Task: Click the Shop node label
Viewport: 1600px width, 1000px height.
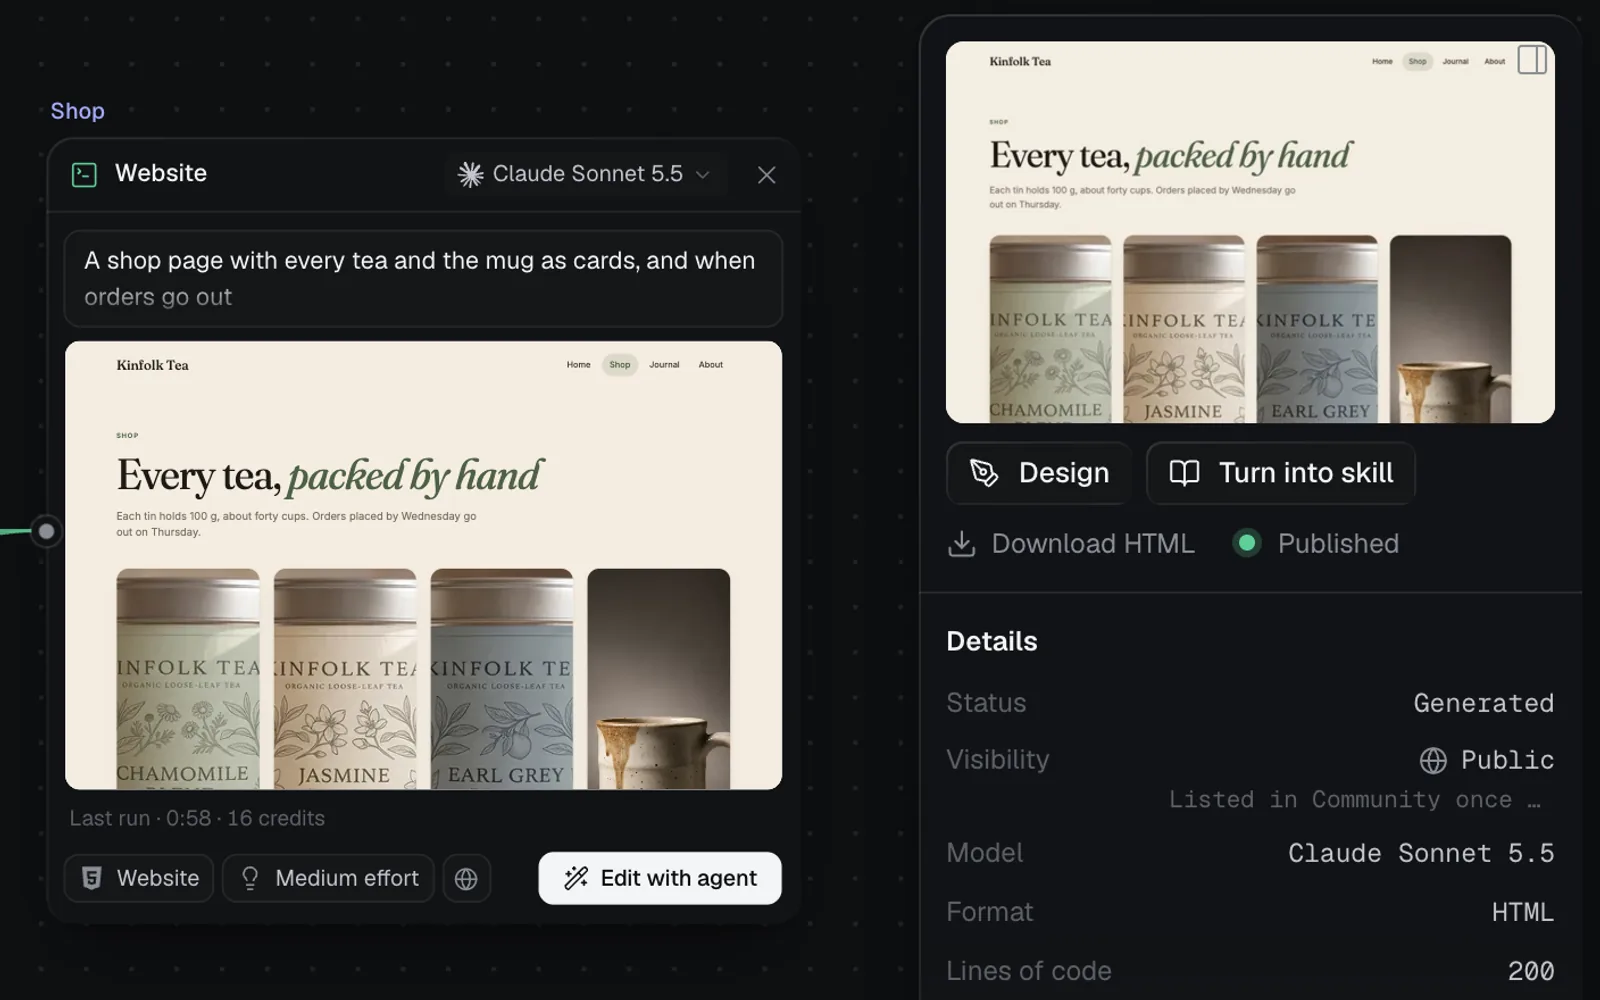Action: point(78,111)
